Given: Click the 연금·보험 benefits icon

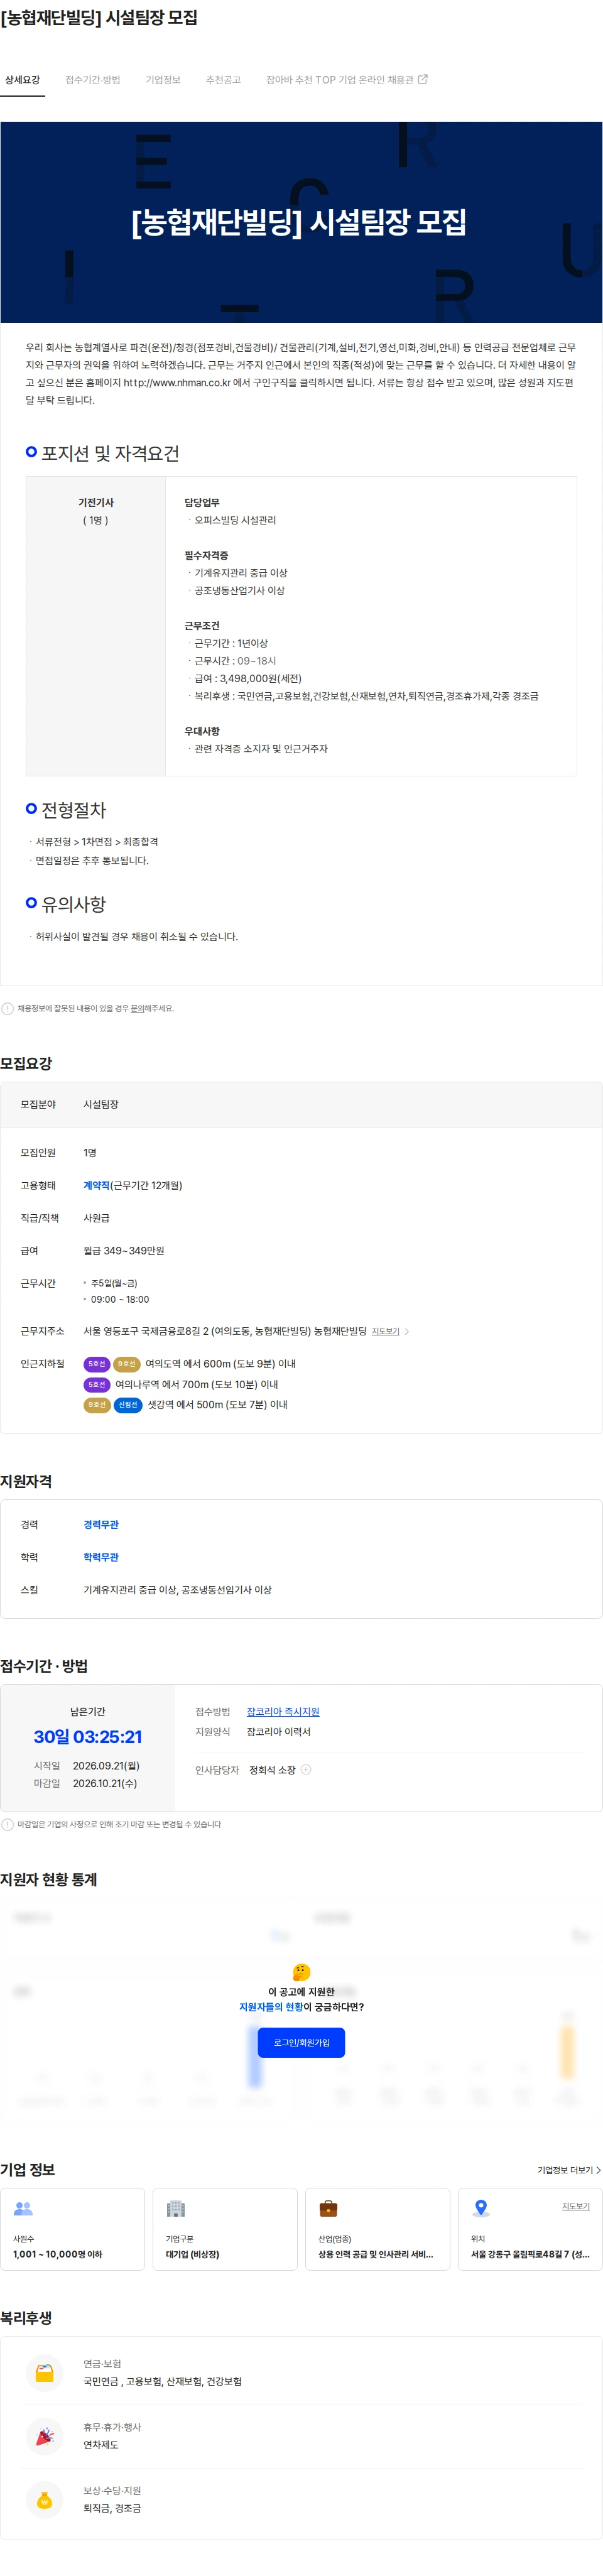Looking at the screenshot, I should point(44,2372).
